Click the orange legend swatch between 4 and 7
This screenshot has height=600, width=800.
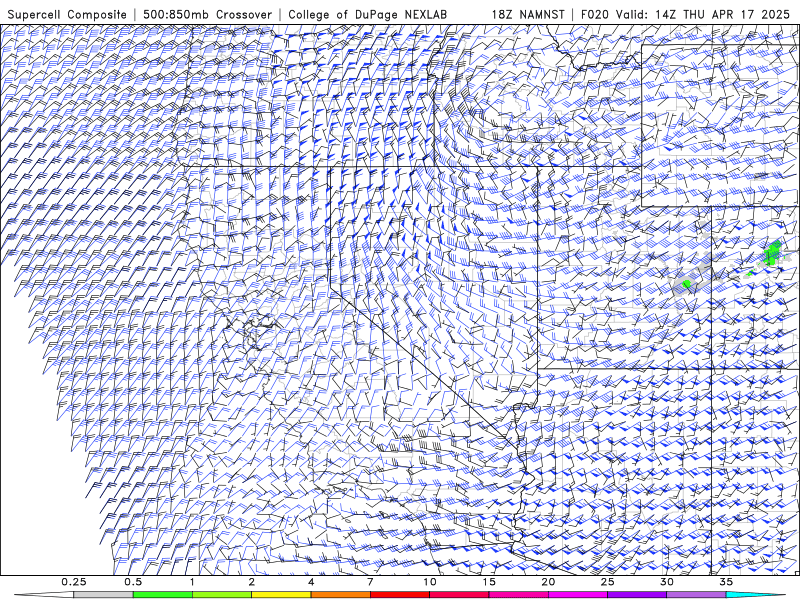pos(340,595)
